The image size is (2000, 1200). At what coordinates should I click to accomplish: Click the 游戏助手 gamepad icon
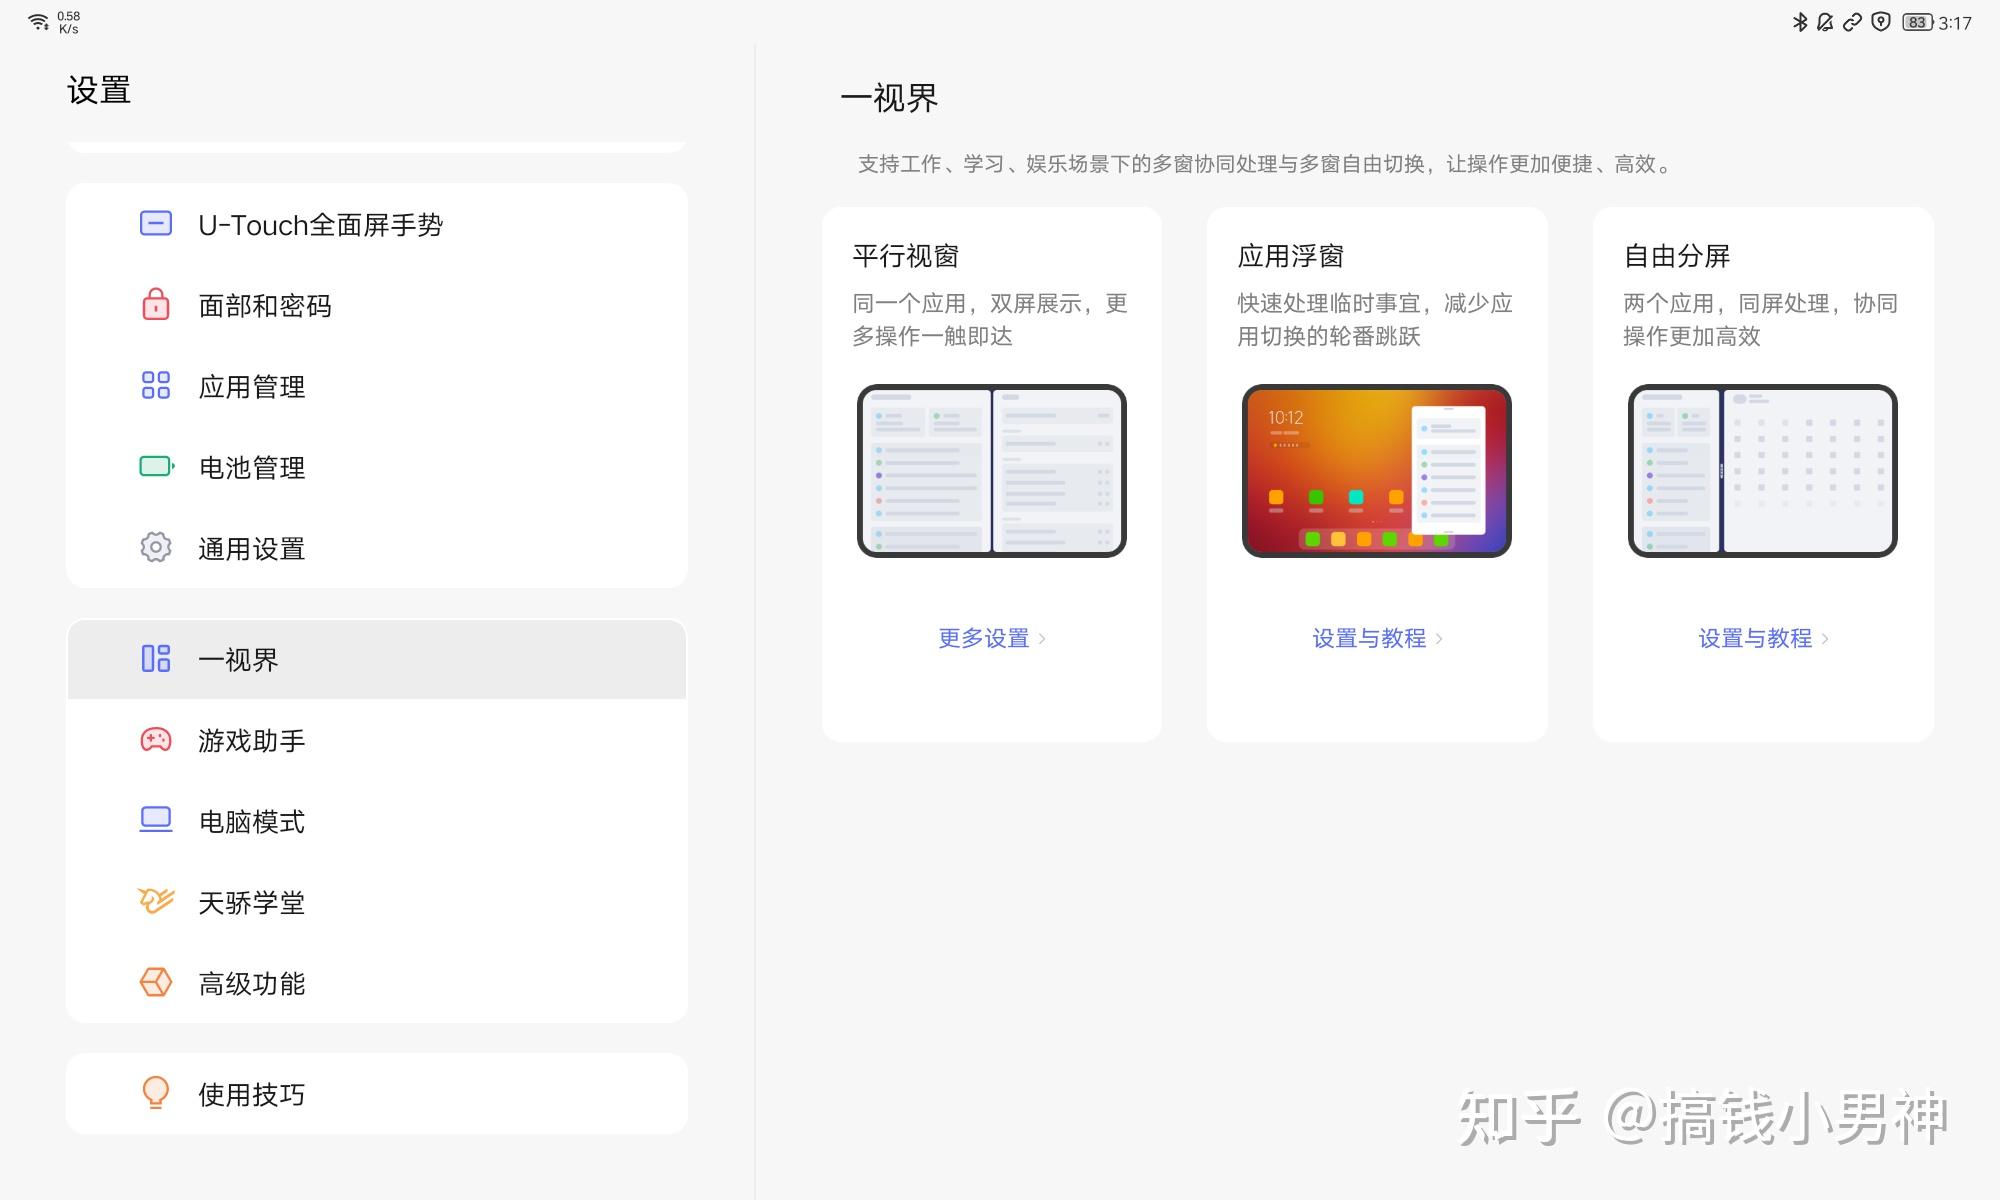click(x=154, y=740)
